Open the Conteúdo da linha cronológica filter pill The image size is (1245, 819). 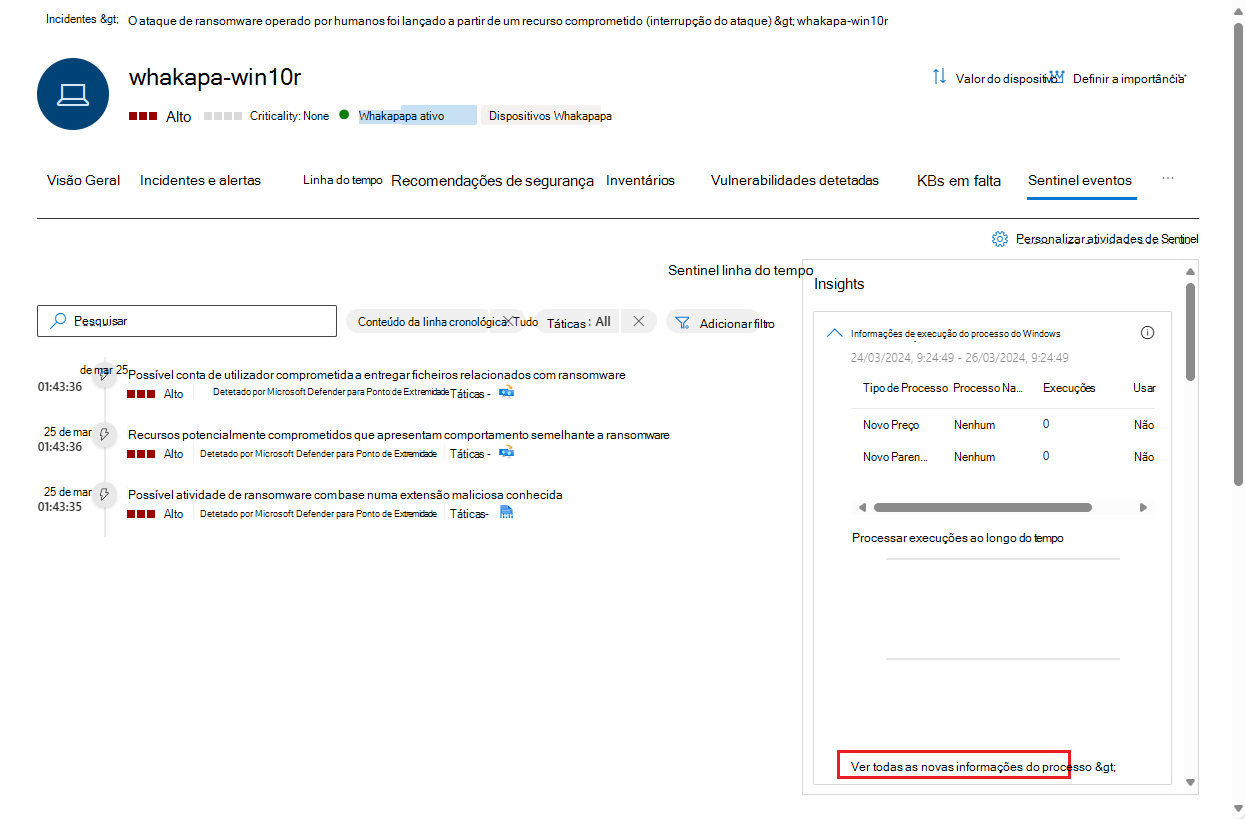[432, 321]
